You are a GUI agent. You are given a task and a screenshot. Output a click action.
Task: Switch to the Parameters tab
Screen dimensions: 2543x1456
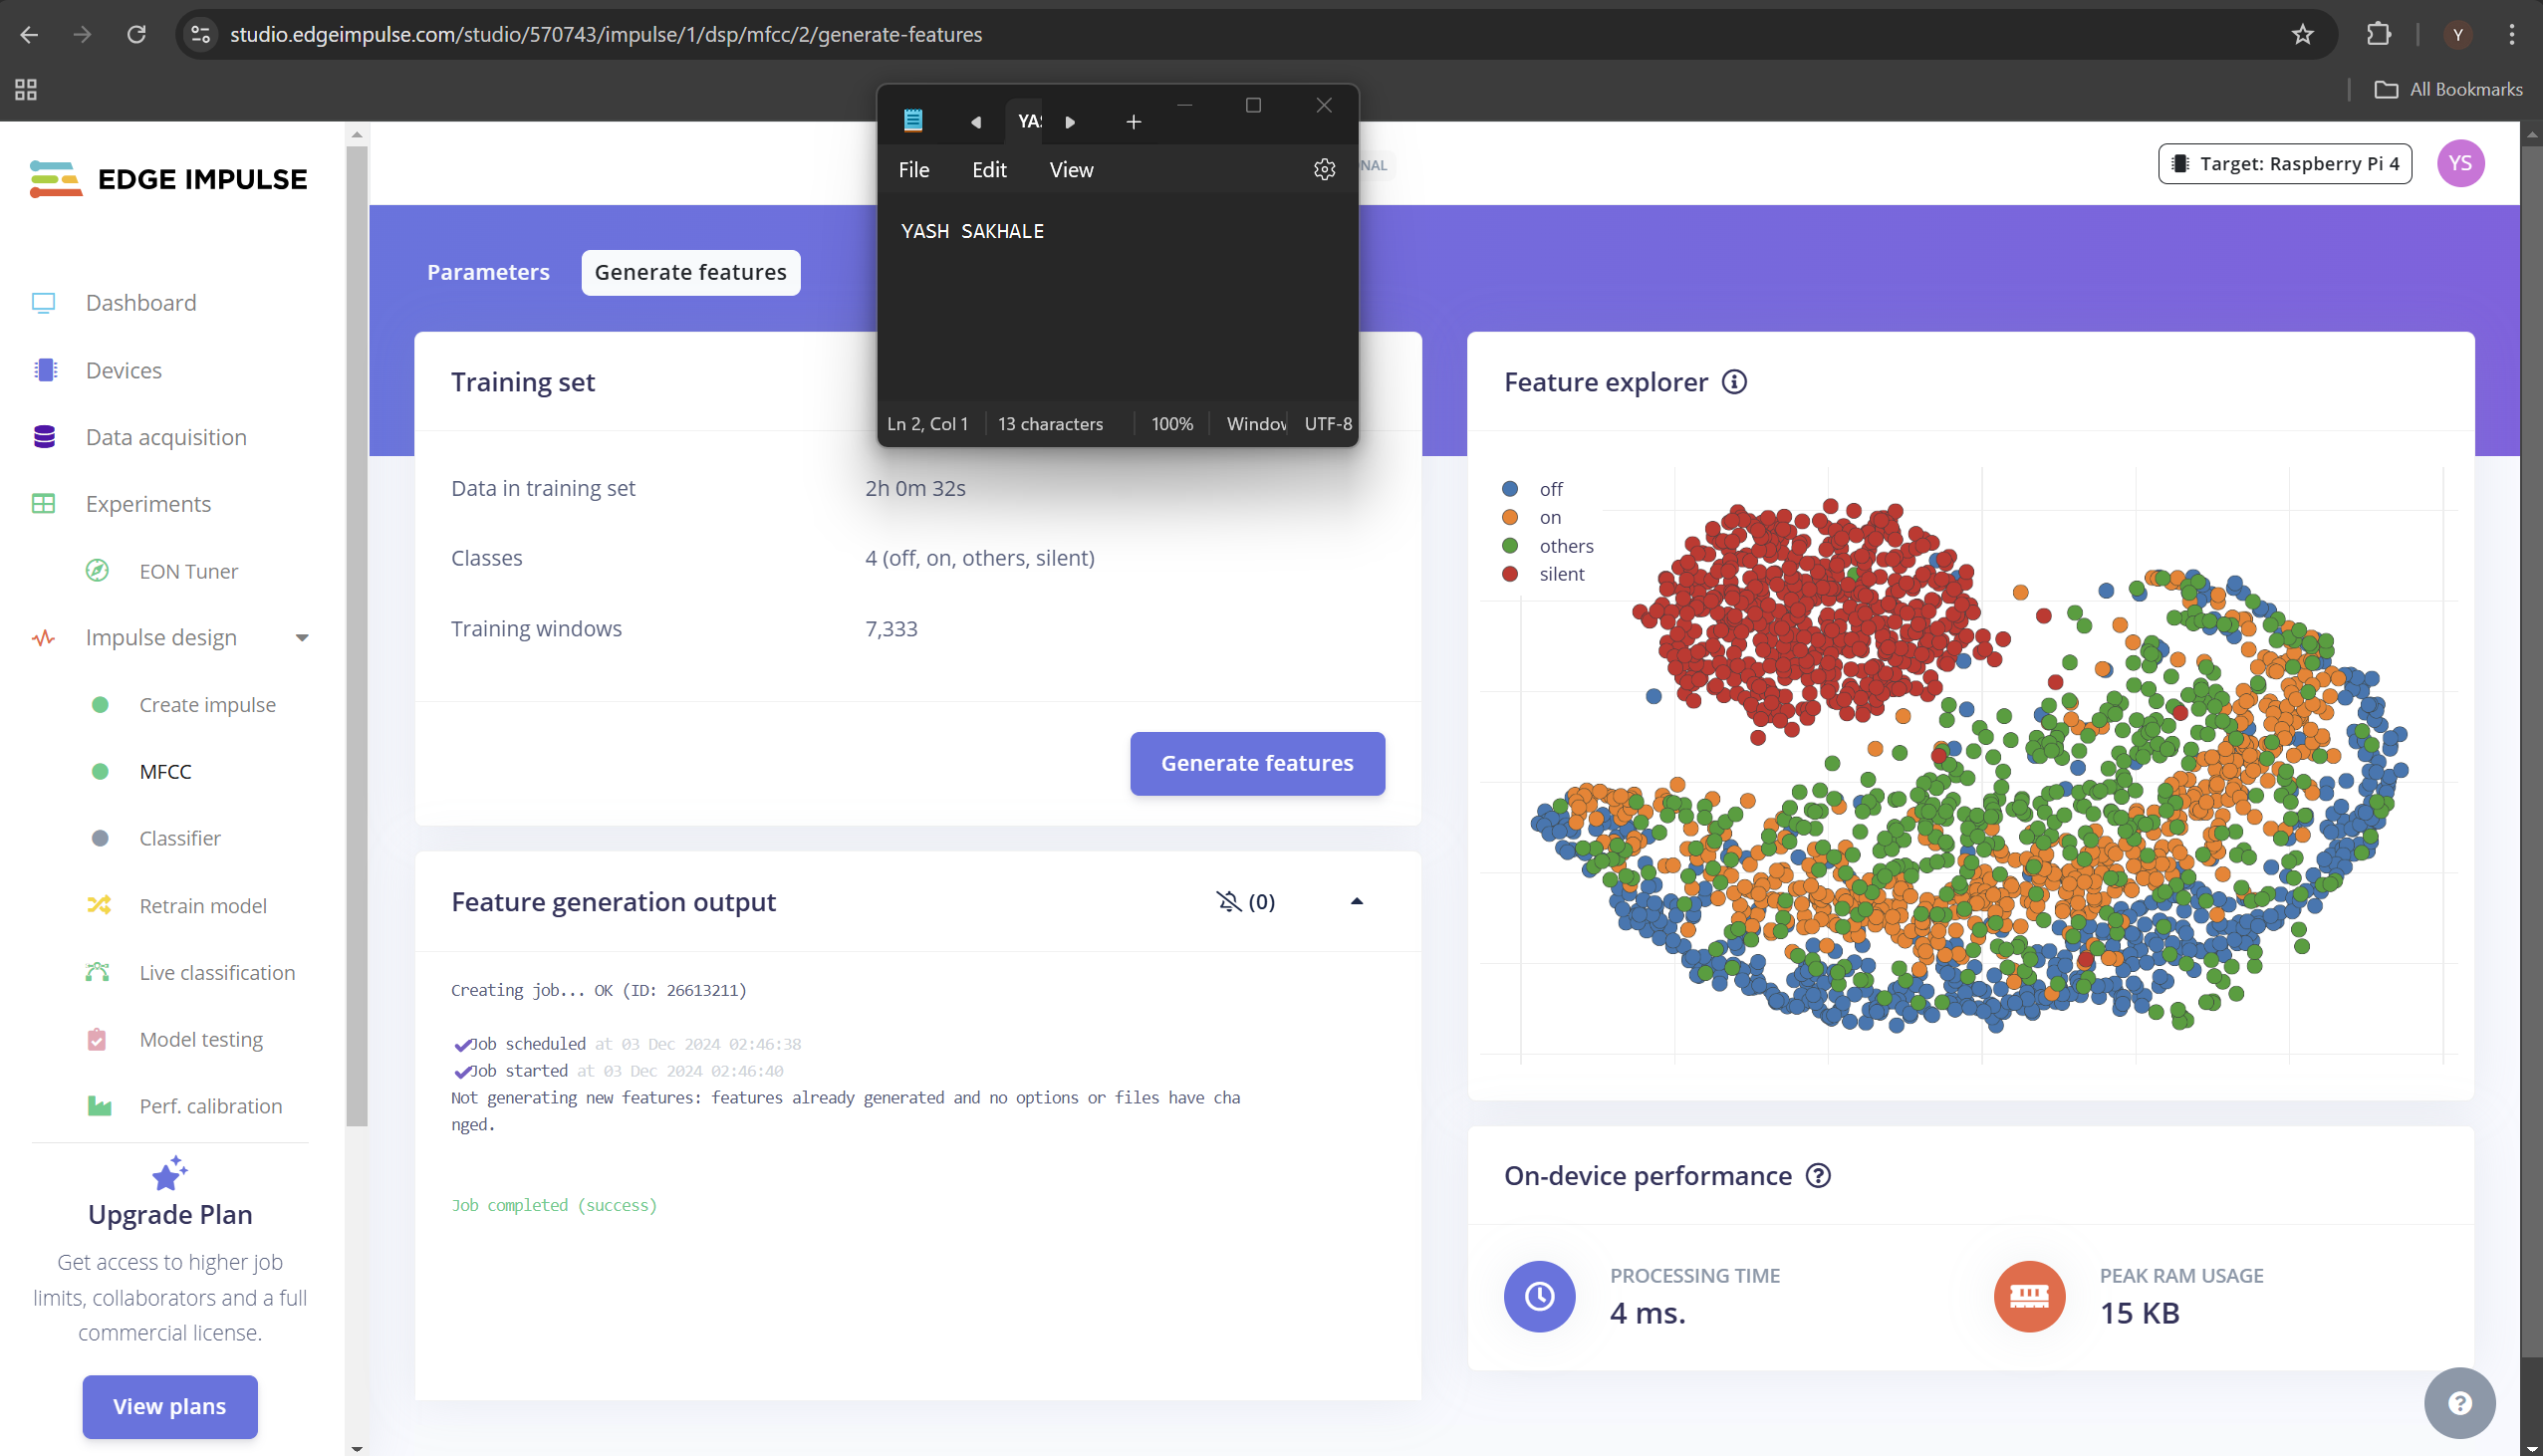coord(488,273)
